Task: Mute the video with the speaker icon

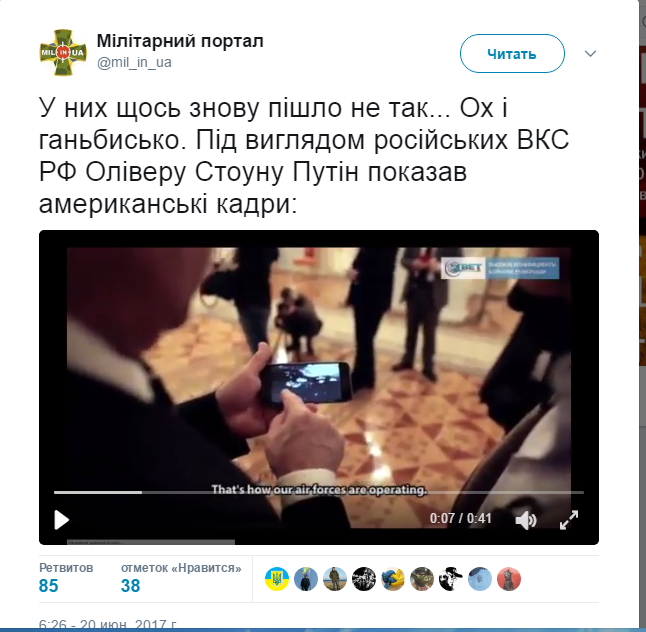Action: (x=526, y=520)
